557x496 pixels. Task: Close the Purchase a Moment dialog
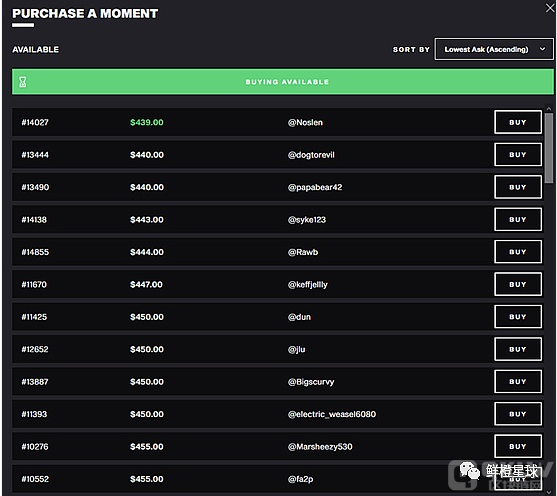coord(550,8)
